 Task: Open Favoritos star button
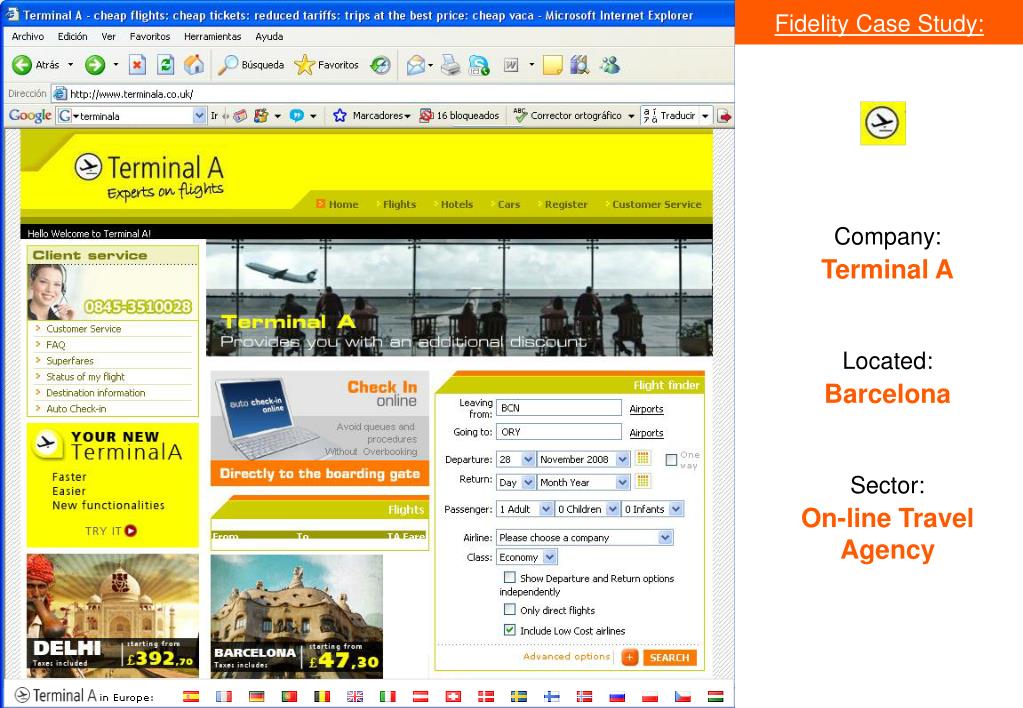(326, 65)
